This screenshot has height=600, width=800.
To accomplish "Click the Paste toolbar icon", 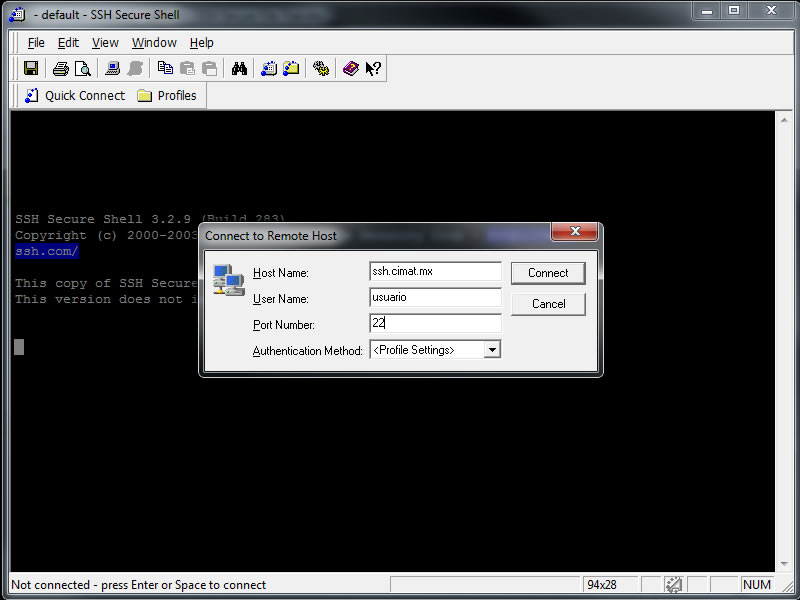I will [x=187, y=68].
